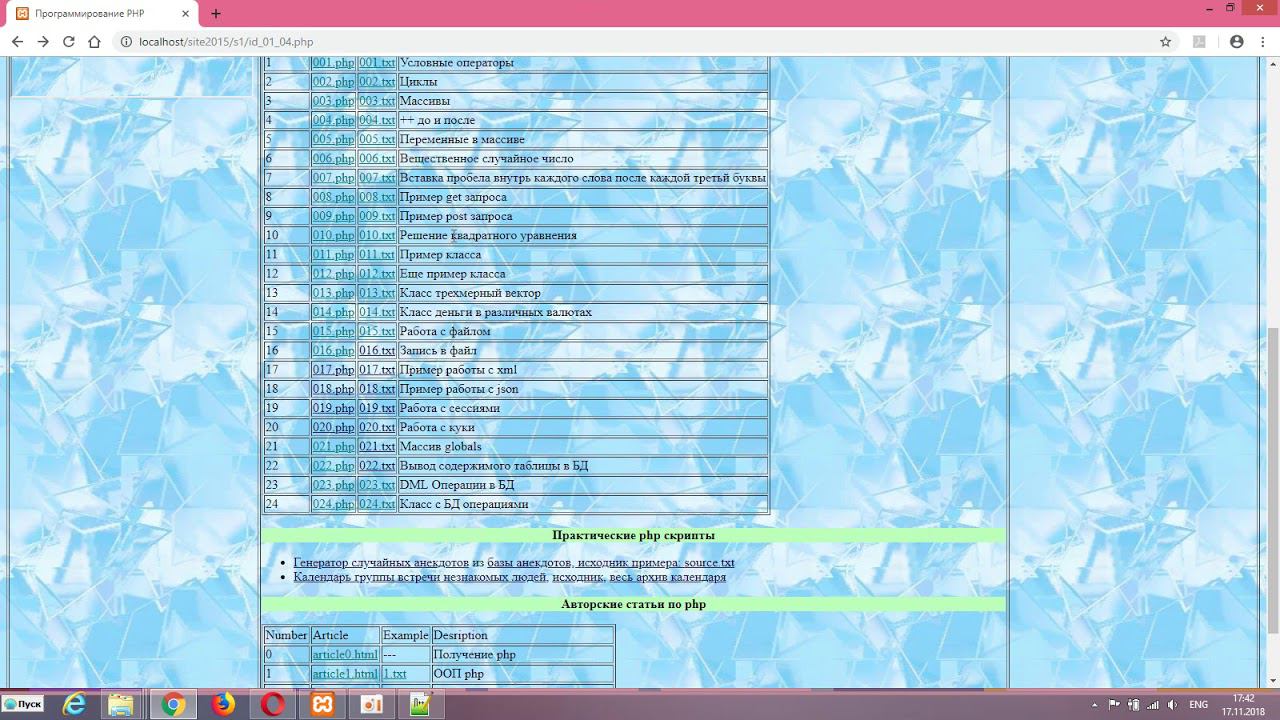
Task: Switch the ENG input language
Action: pyautogui.click(x=1199, y=705)
